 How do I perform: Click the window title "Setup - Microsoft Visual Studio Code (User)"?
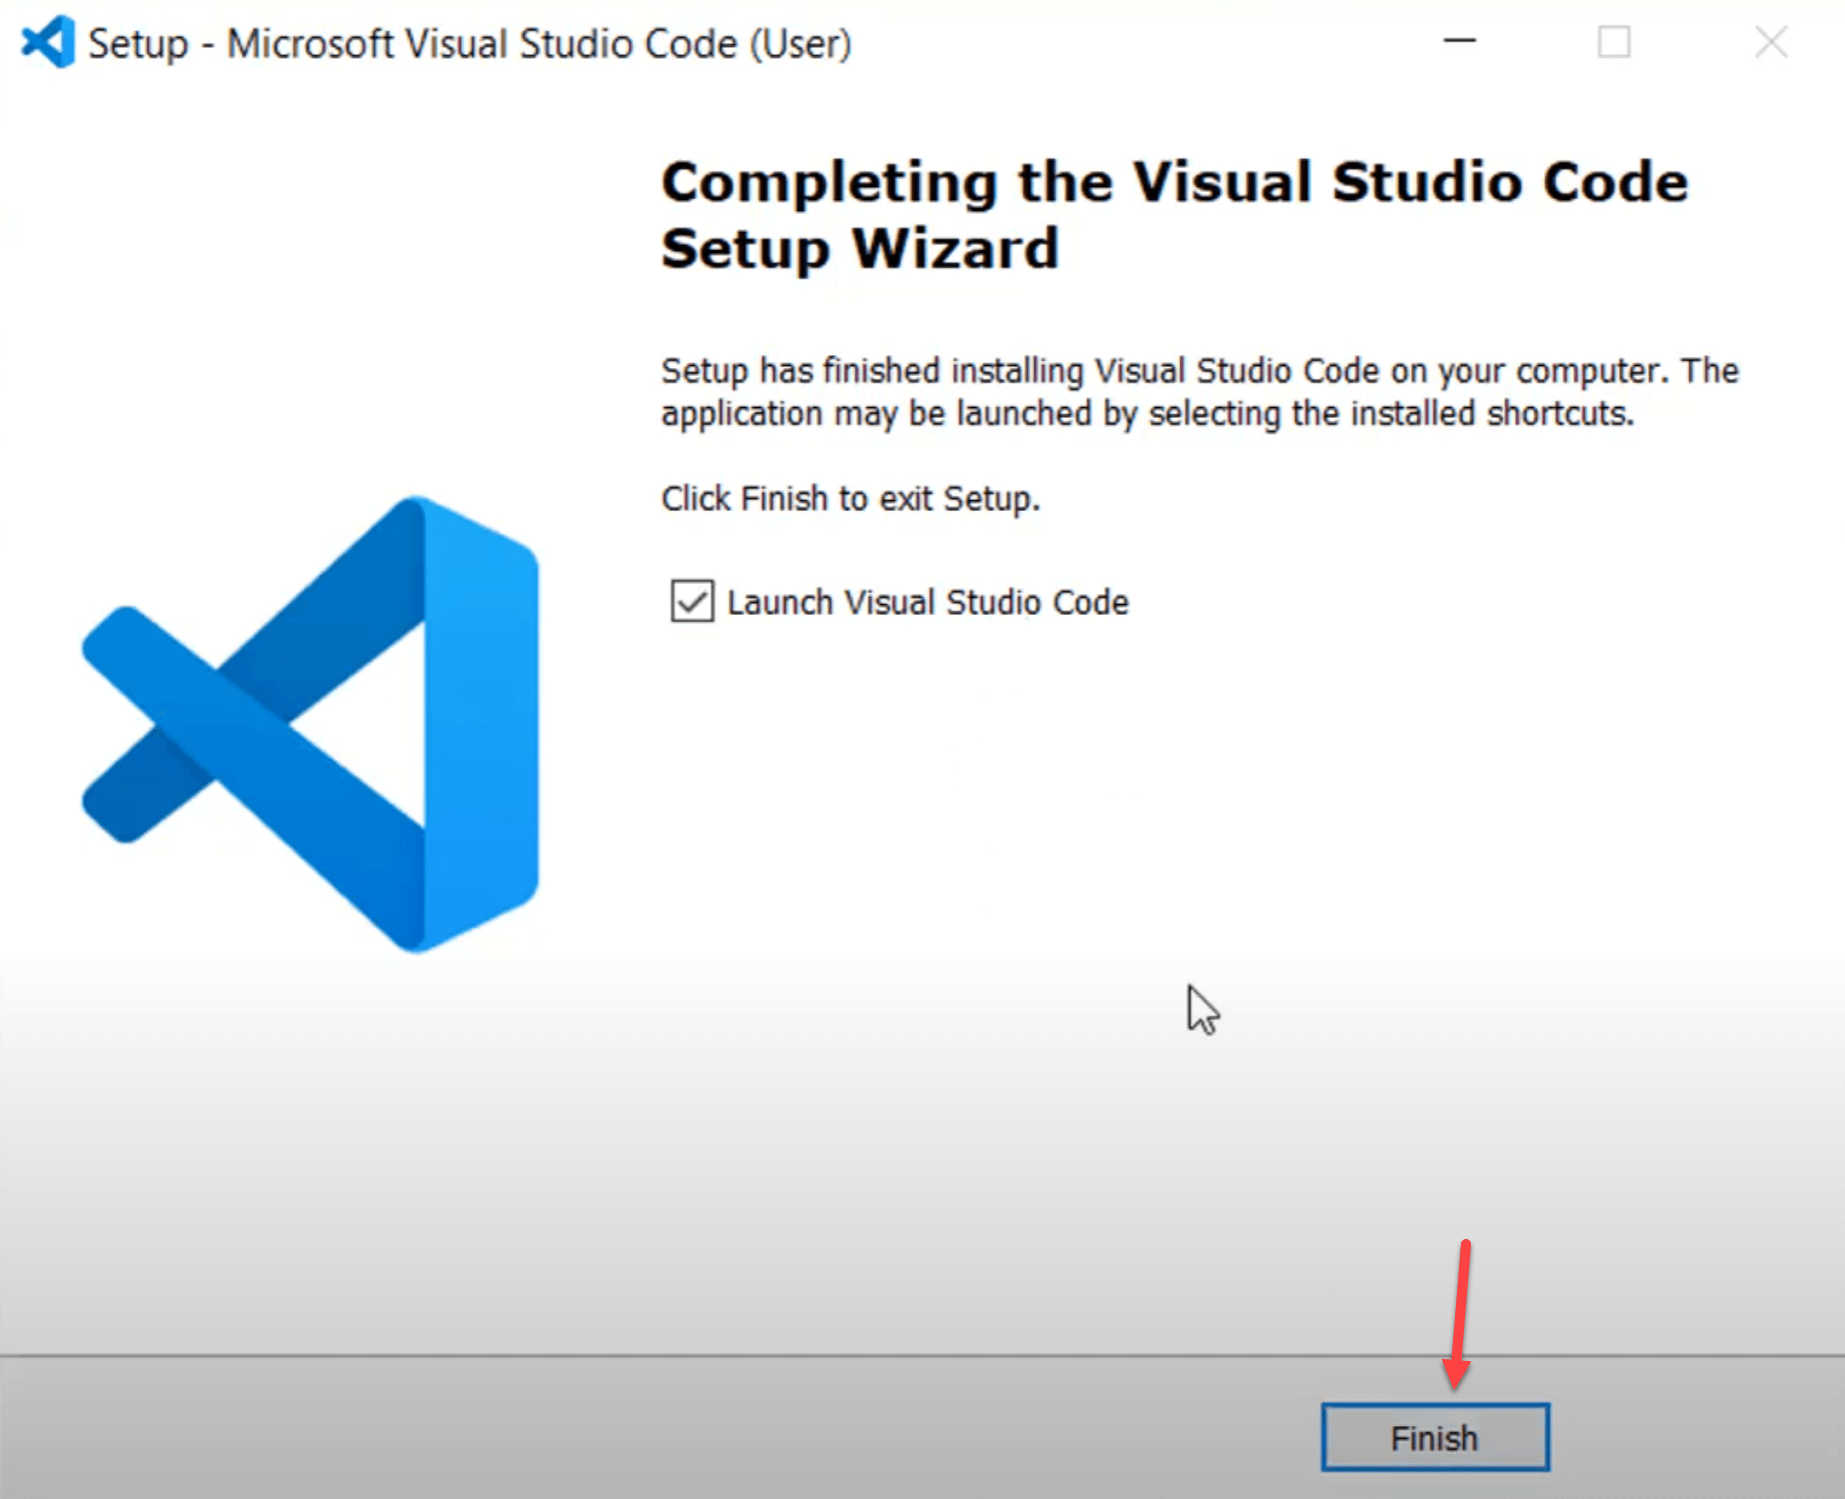tap(469, 44)
